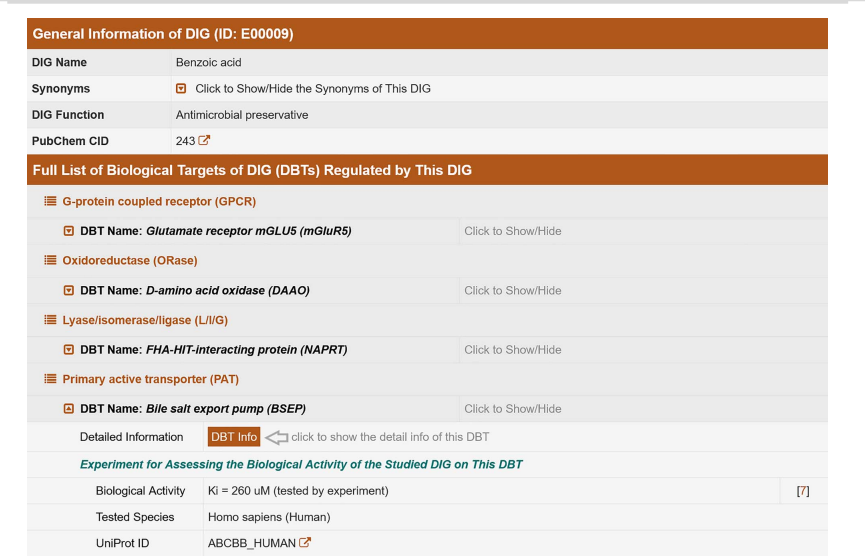The height and width of the screenshot is (559, 865).
Task: Click list icon beside Primary active transporter
Action: (50, 379)
